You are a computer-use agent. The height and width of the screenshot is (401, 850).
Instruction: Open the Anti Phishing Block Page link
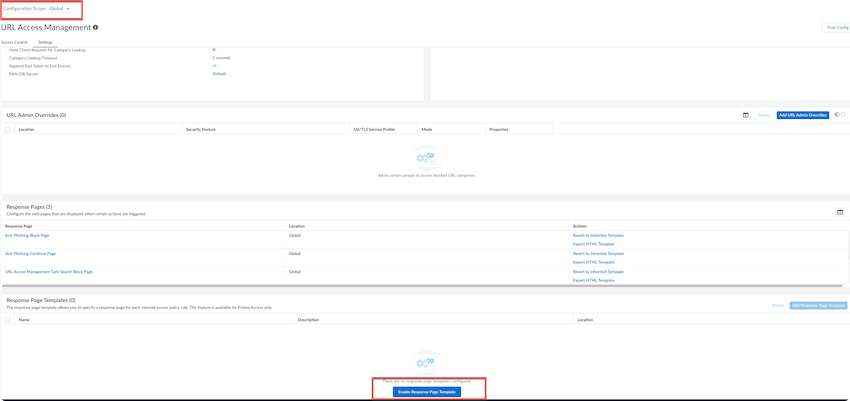27,235
